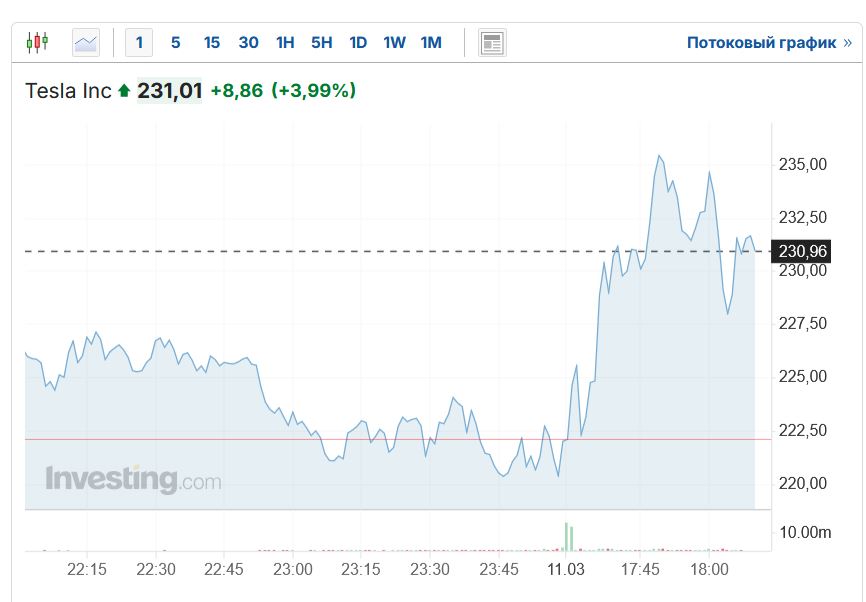
Task: Choose the 1M interval
Action: (x=431, y=43)
